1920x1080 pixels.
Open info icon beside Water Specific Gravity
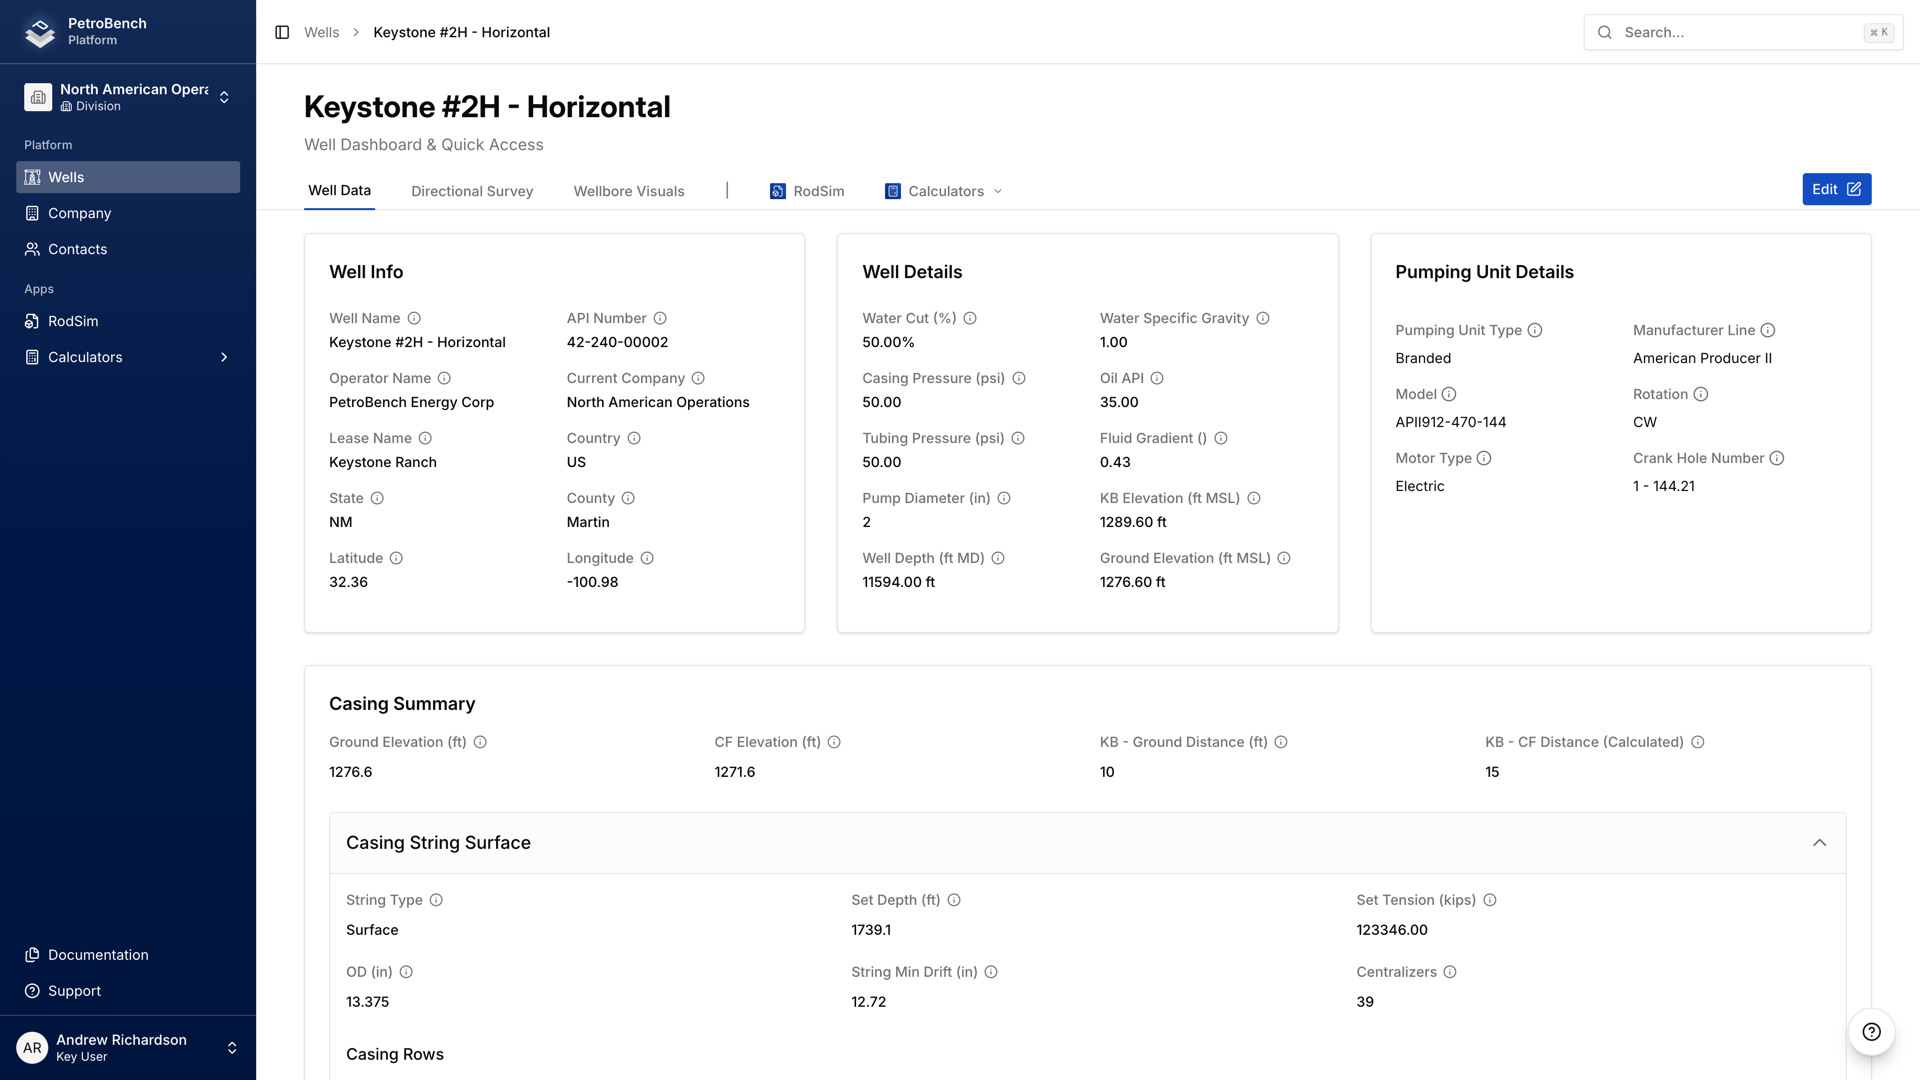[1263, 318]
